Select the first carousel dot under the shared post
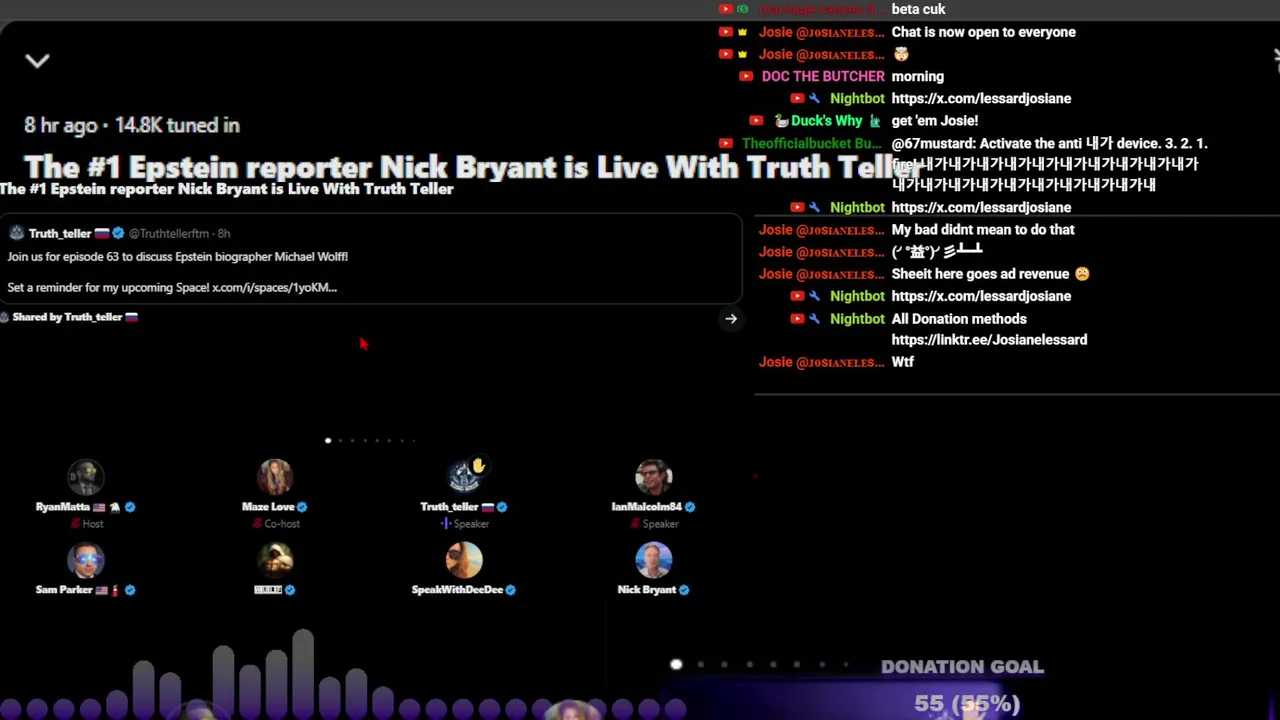 (328, 440)
